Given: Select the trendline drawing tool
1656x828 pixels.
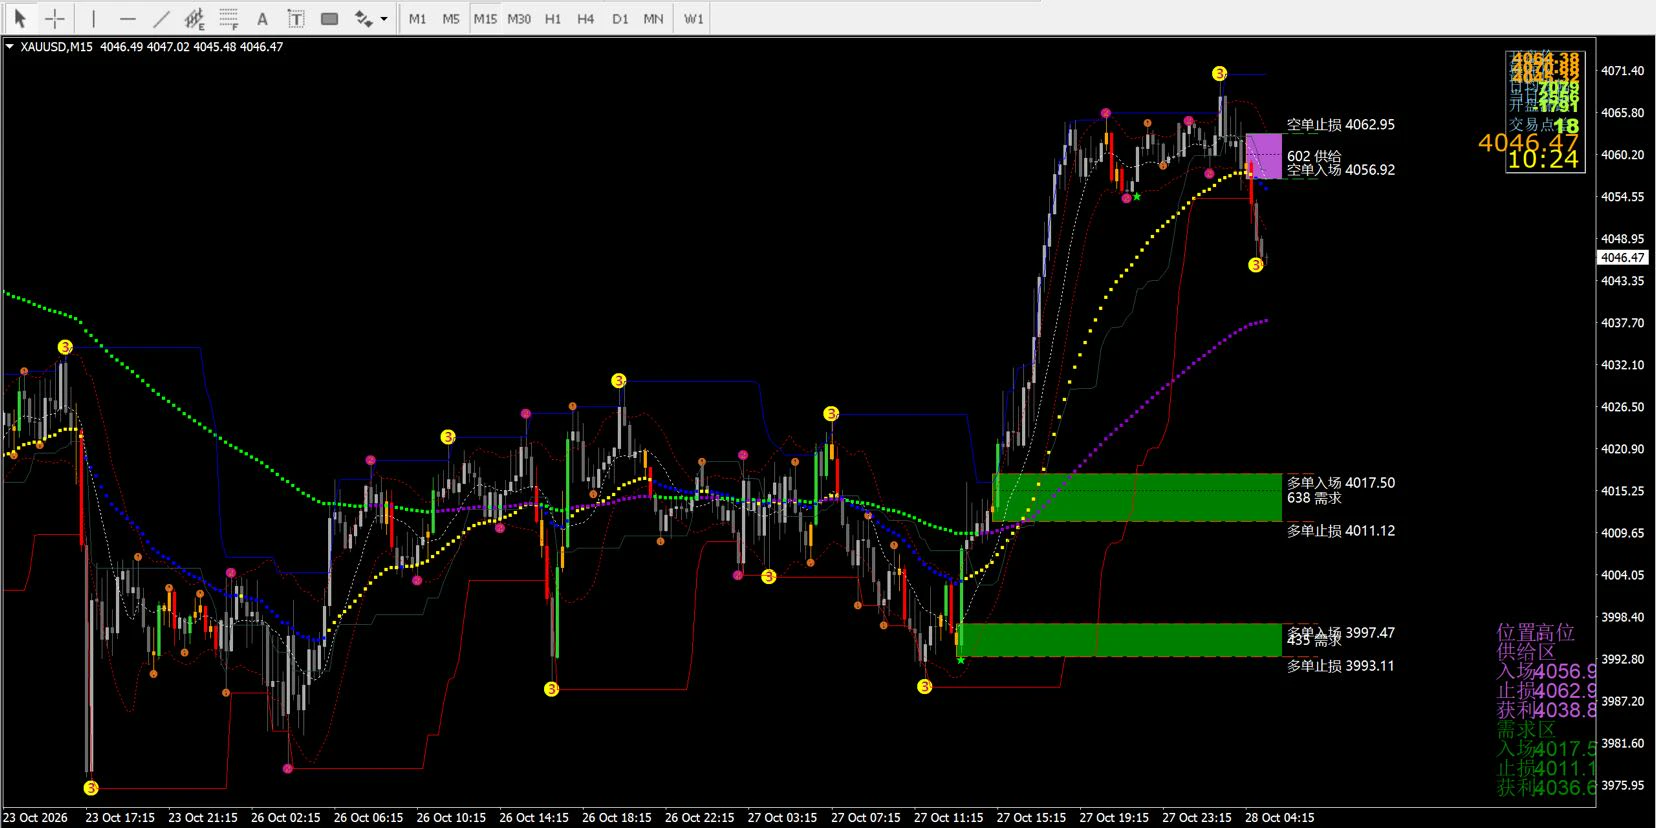Looking at the screenshot, I should [x=161, y=18].
